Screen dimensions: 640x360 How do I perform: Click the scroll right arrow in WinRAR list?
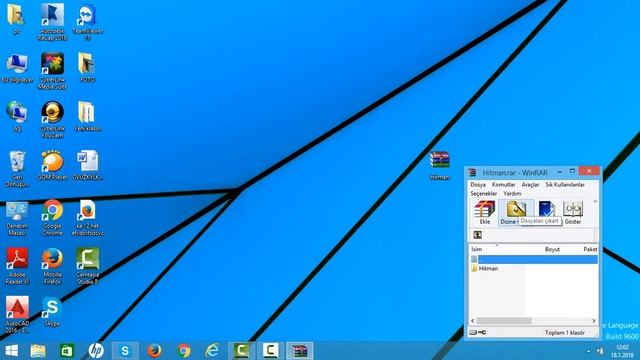coord(594,321)
